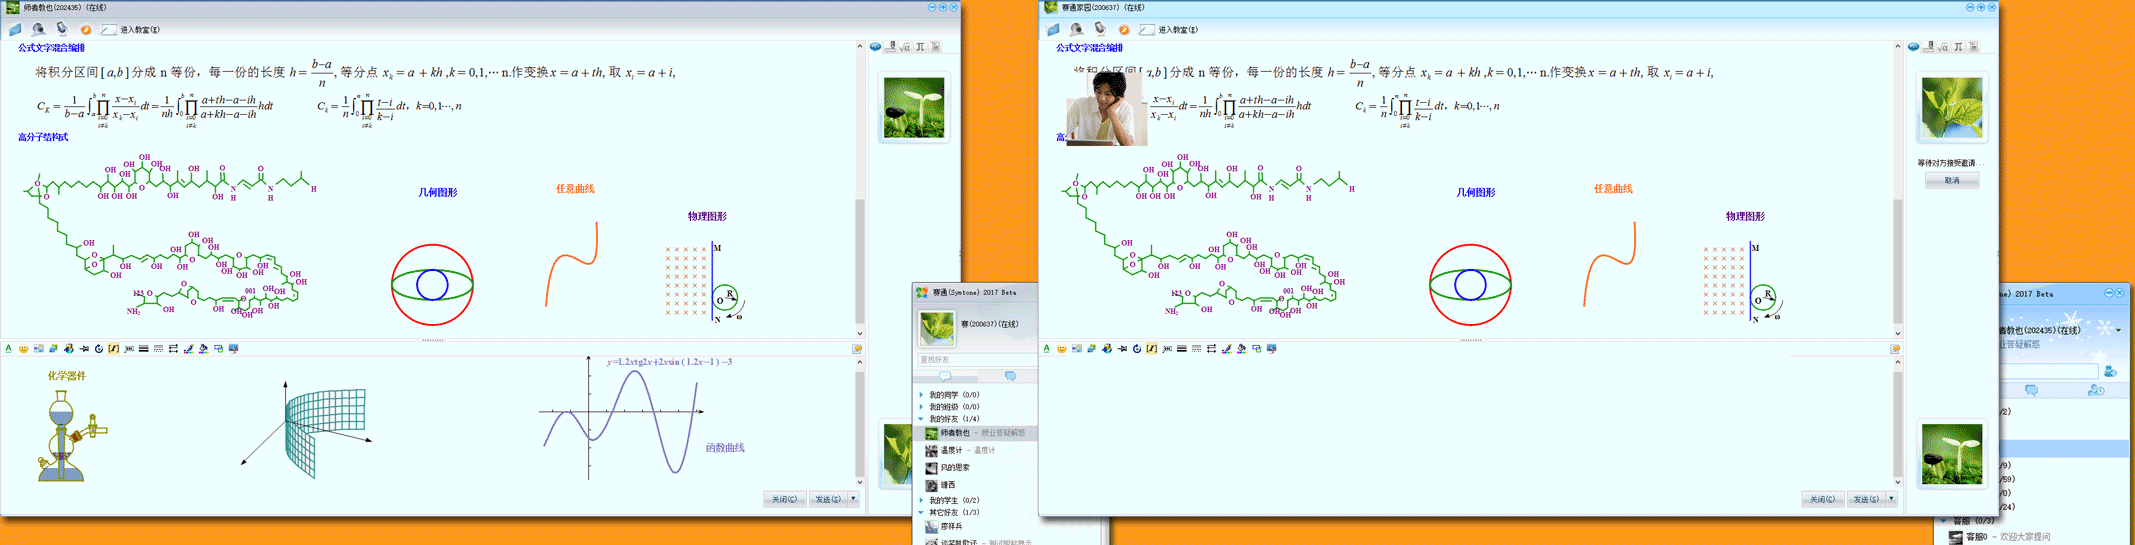Viewport: 2135px width, 545px height.
Task: Click the emoji smiley icon in left chat toolbar
Action: click(23, 349)
